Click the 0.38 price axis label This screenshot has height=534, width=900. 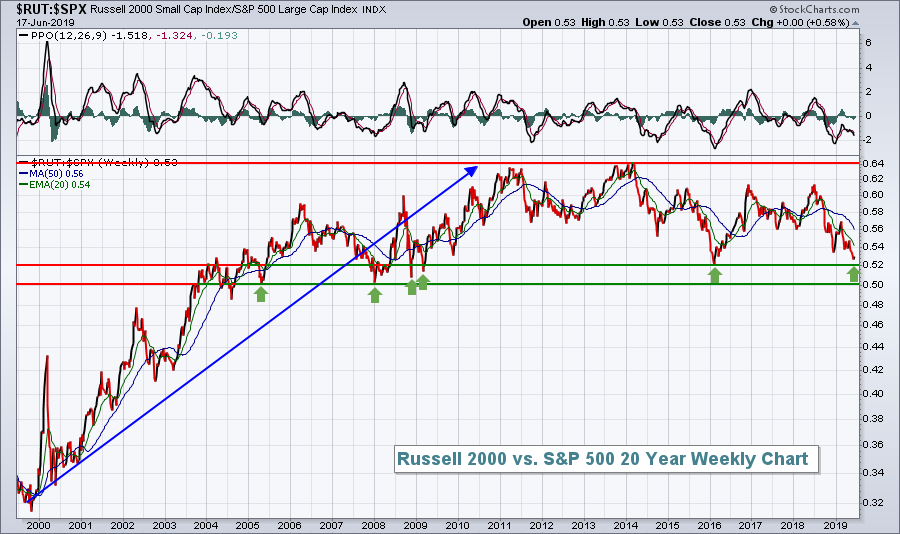click(x=874, y=418)
